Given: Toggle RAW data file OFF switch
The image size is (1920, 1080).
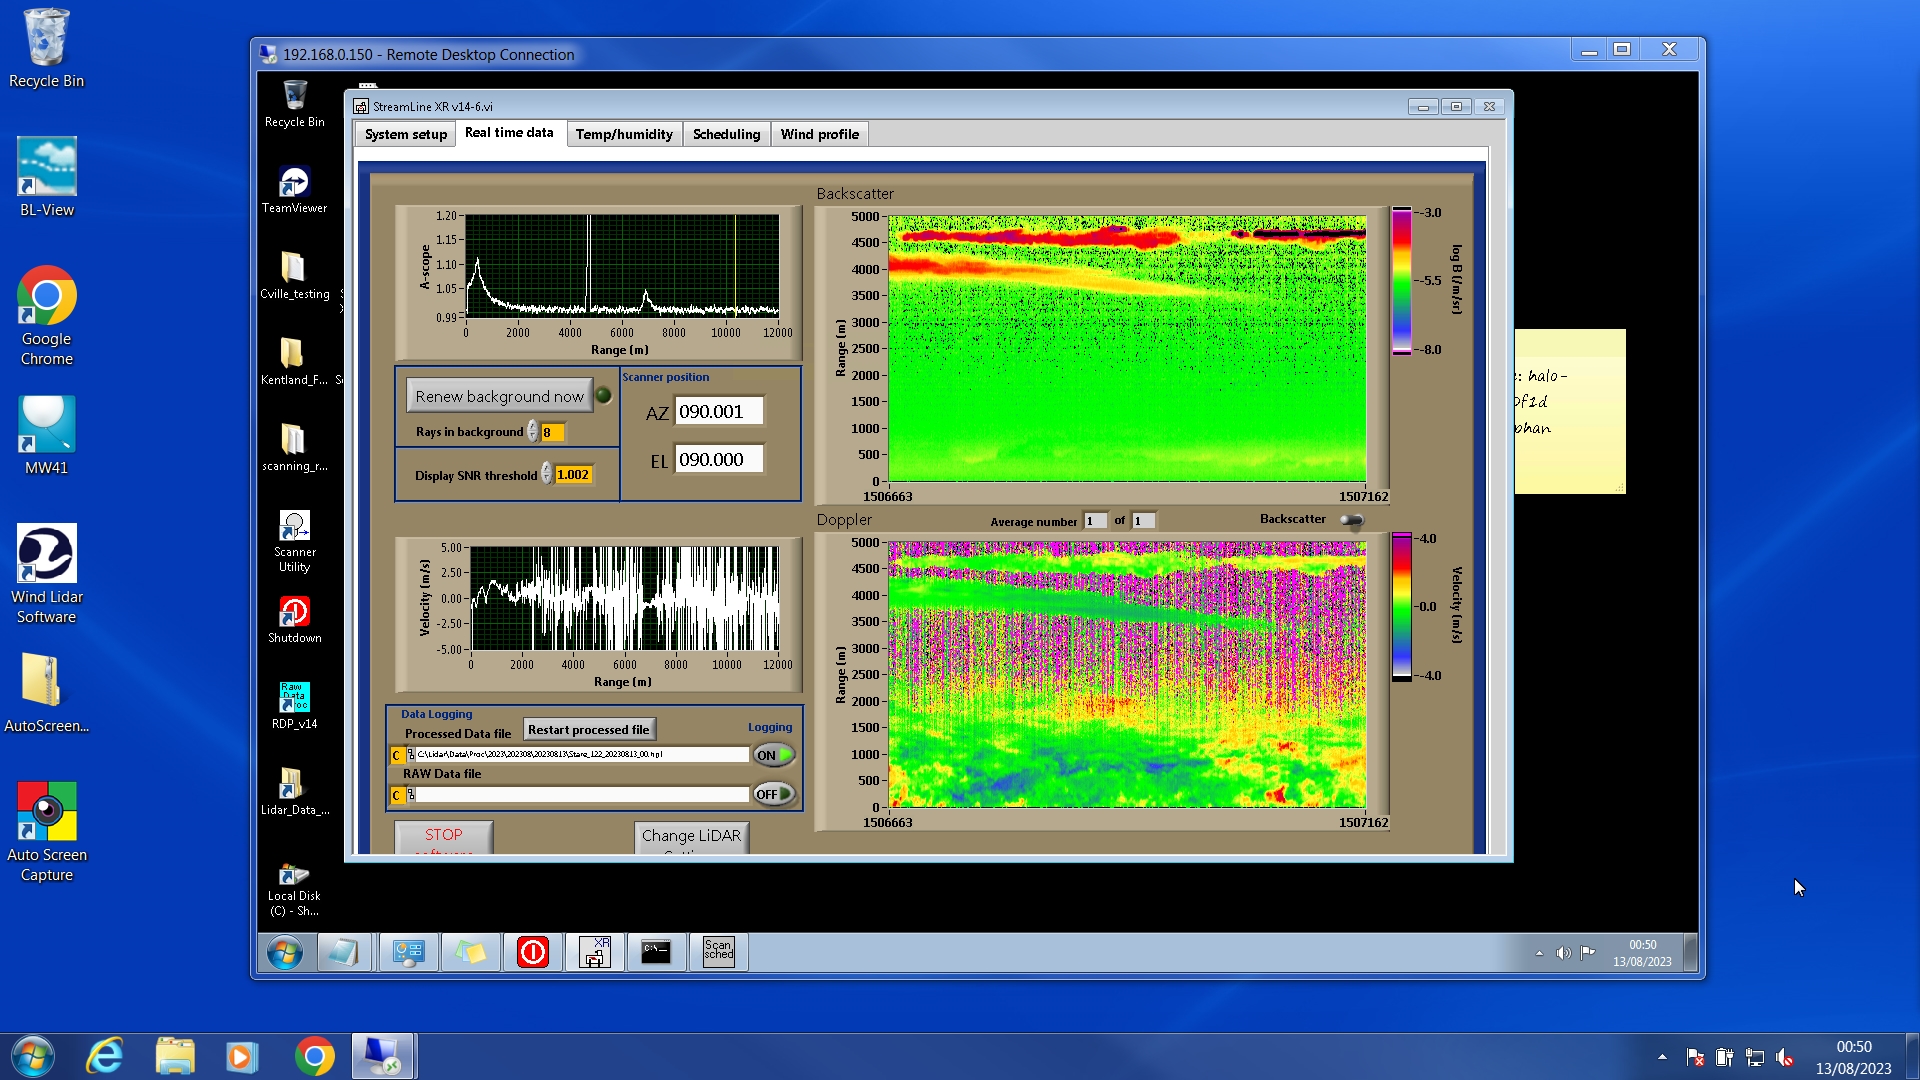Looking at the screenshot, I should coord(774,794).
